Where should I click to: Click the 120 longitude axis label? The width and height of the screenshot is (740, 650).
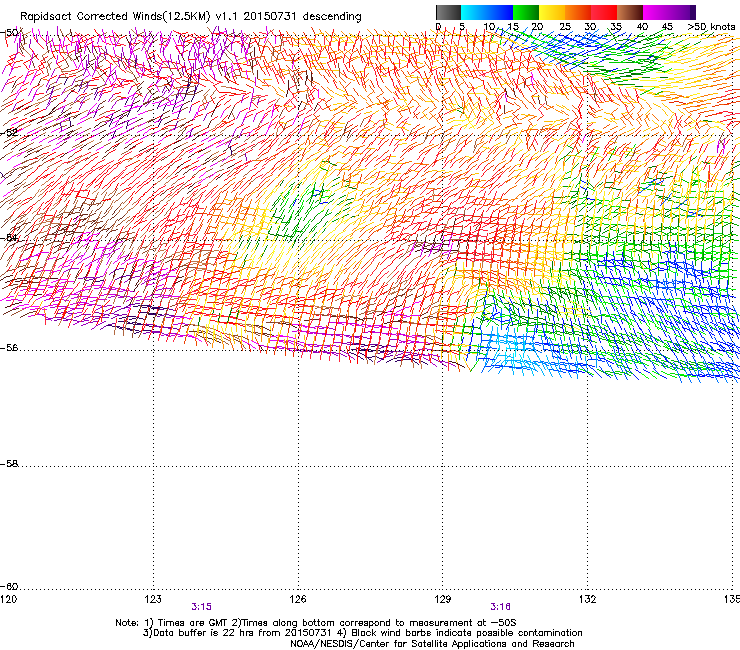(8, 599)
